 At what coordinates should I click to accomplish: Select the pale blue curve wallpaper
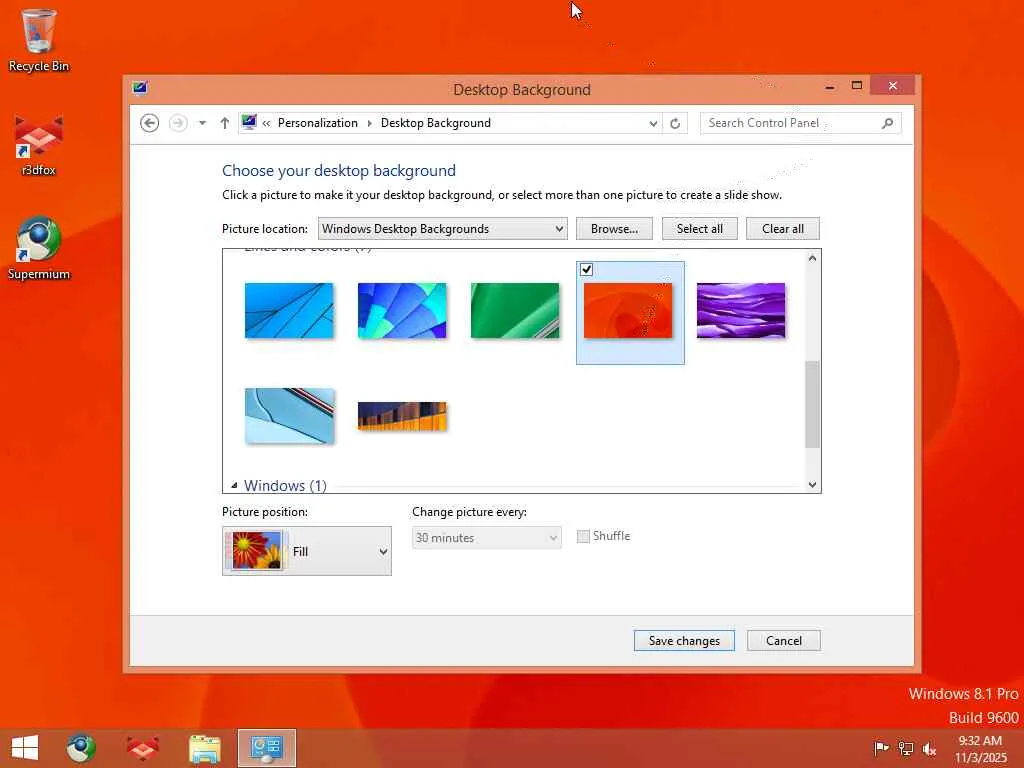click(x=289, y=416)
